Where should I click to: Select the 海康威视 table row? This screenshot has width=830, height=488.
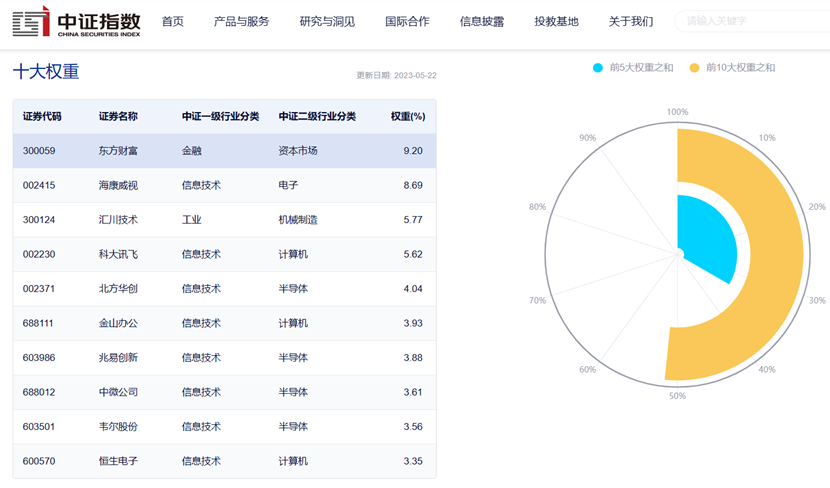pyautogui.click(x=224, y=185)
